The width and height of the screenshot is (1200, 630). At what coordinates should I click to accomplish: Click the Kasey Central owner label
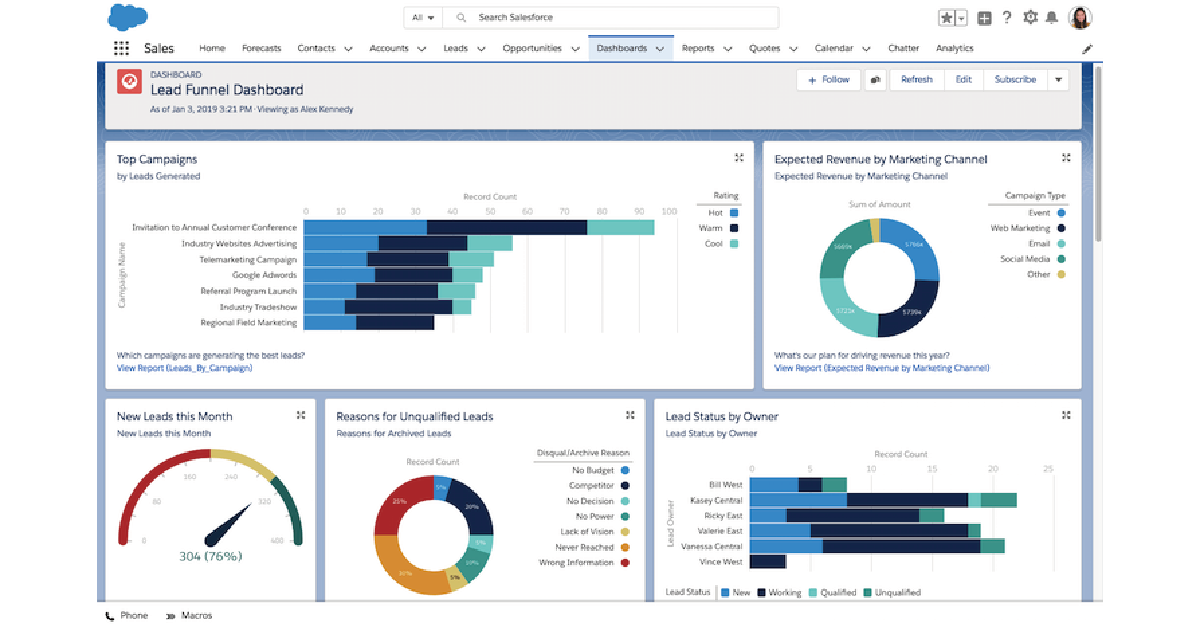click(x=716, y=500)
